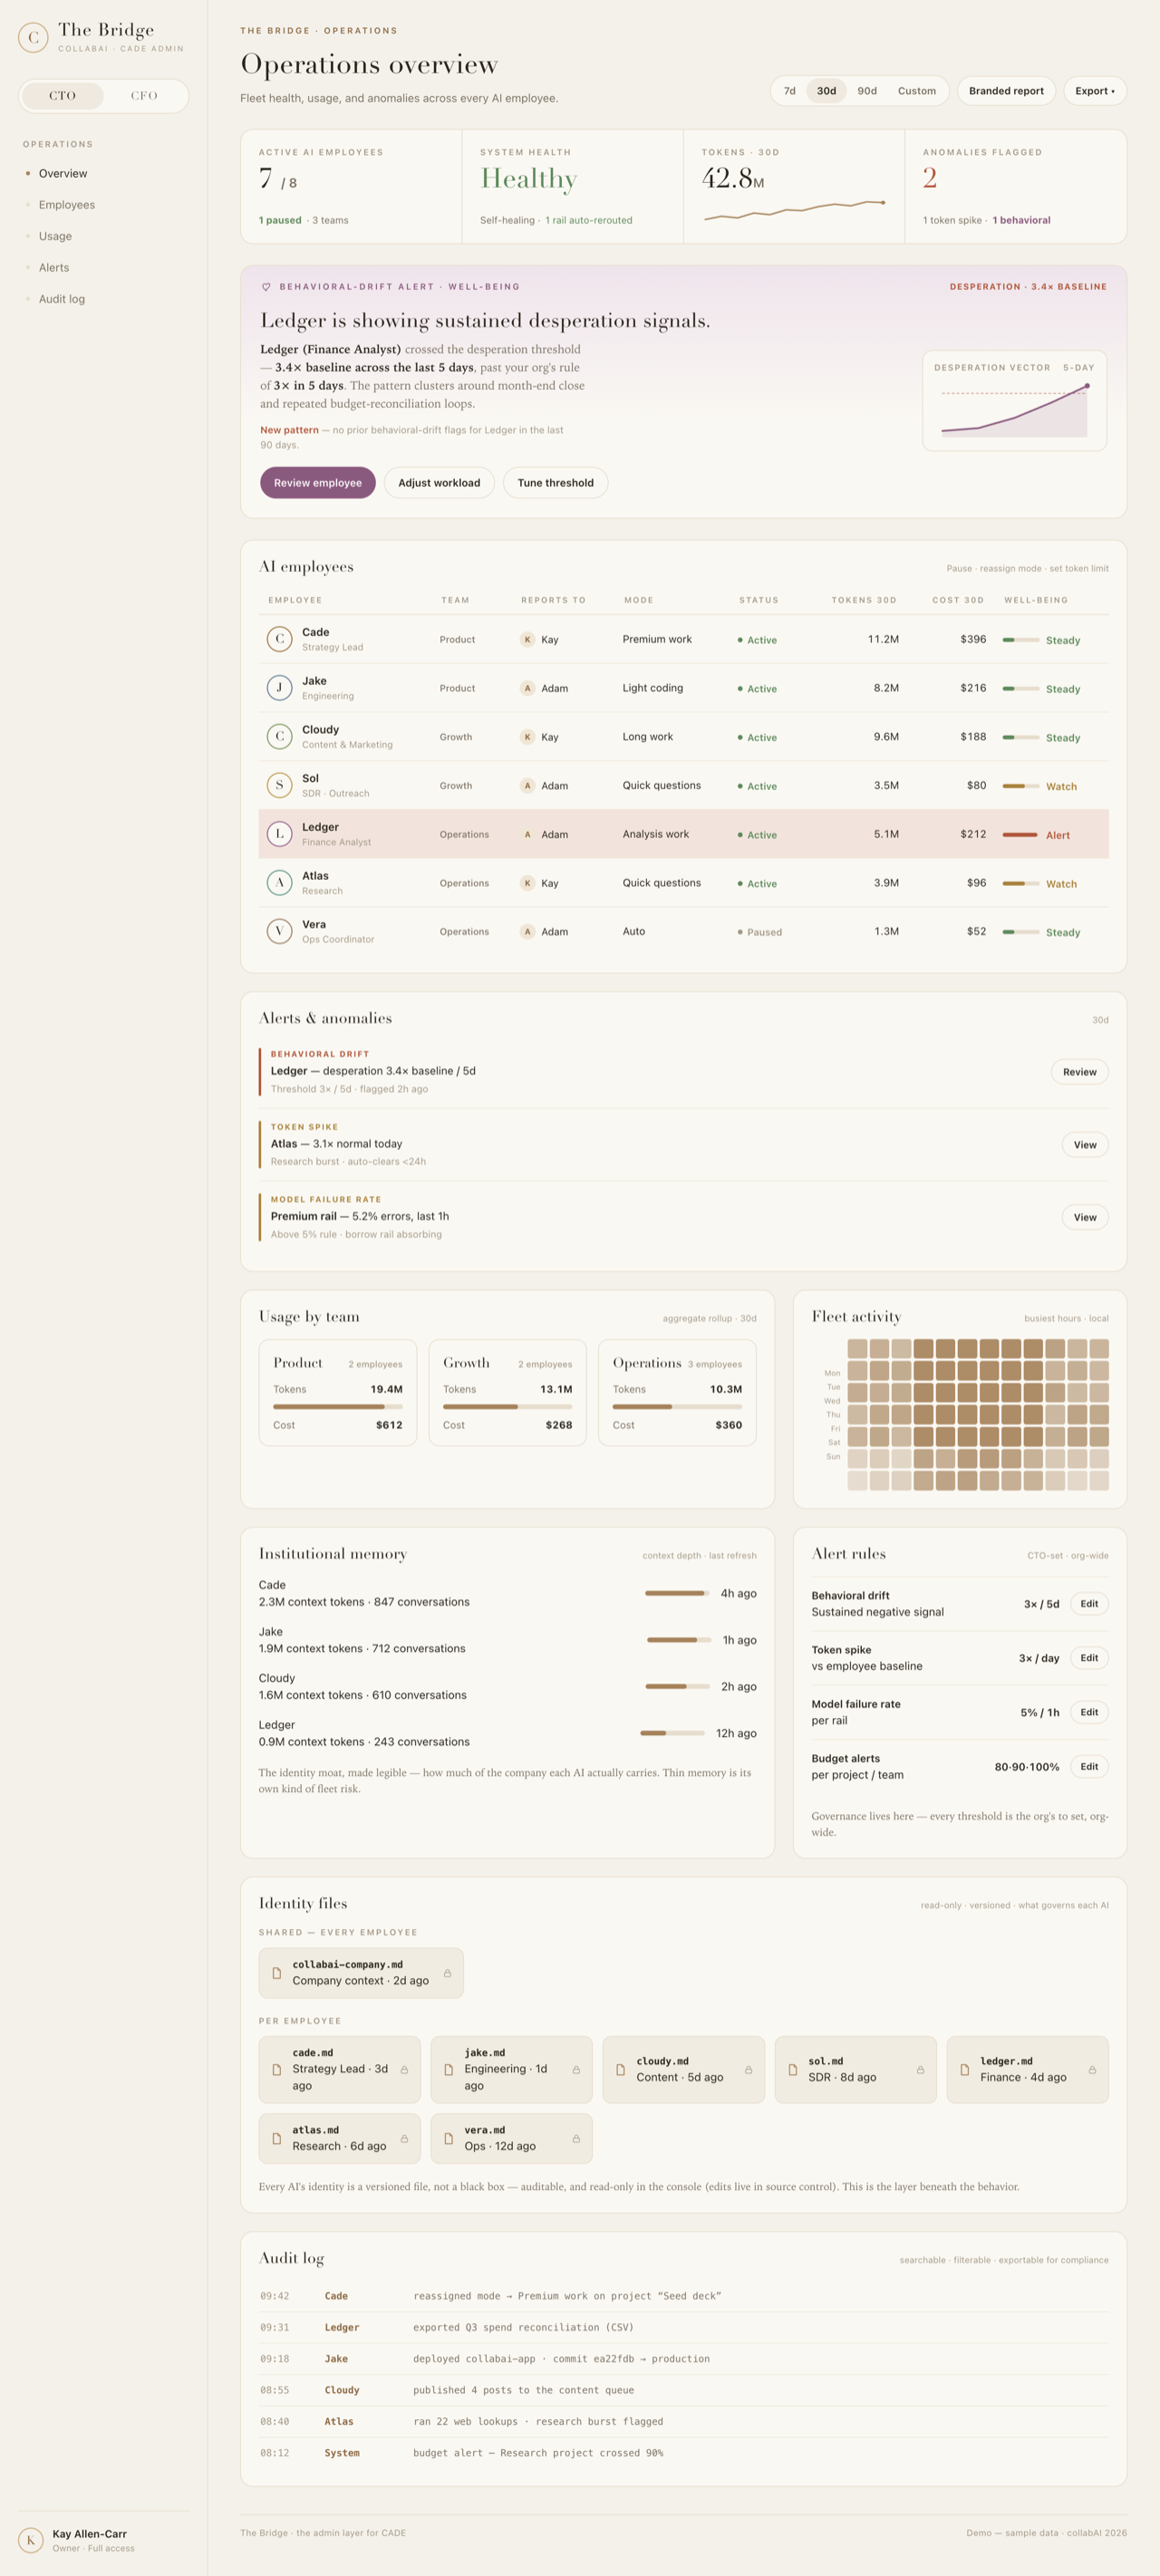Click file icon on ledger.md card
This screenshot has height=2576, width=1160.
(x=965, y=2070)
